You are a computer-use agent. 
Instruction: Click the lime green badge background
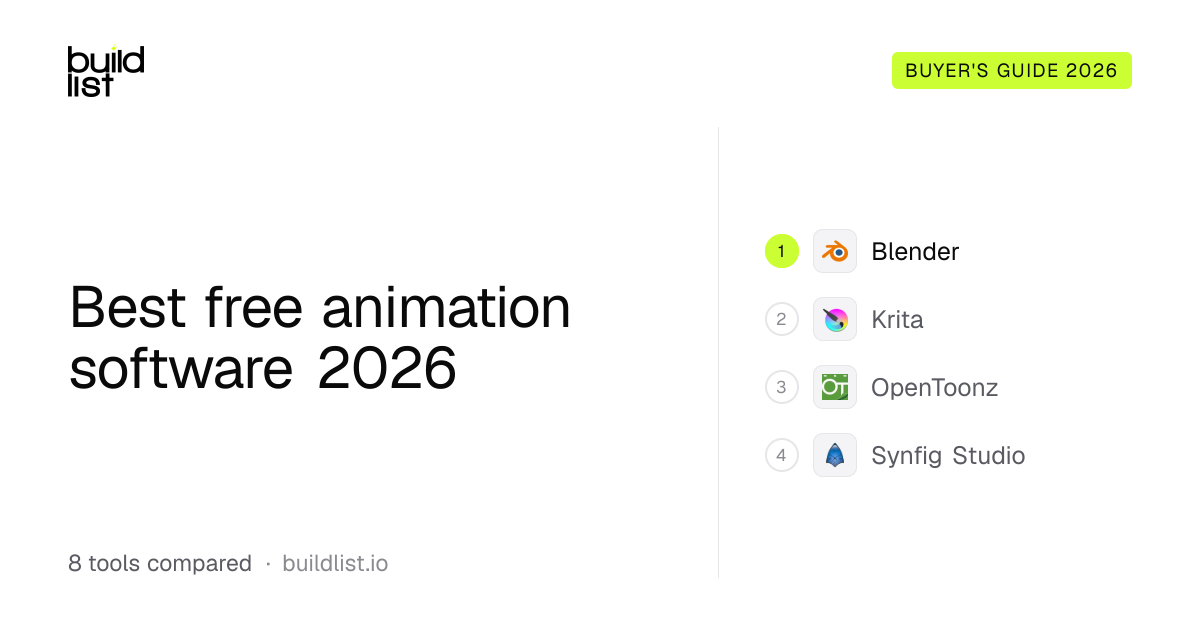click(x=1012, y=70)
